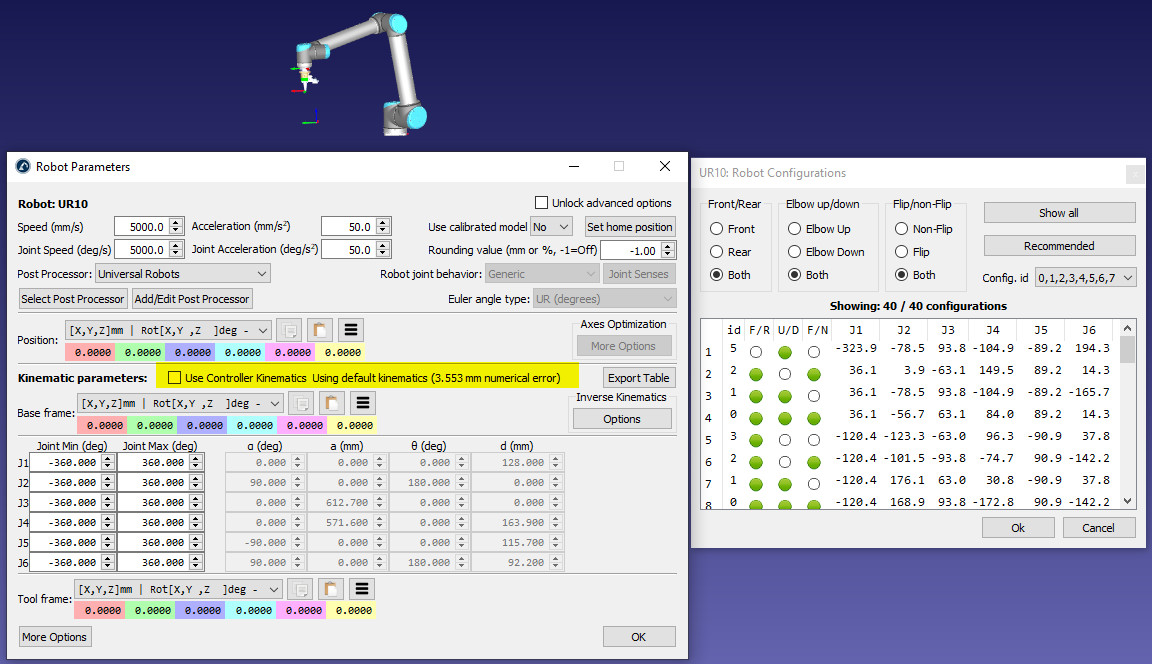This screenshot has width=1152, height=664.
Task: Select the Elbow Up radio button
Action: click(795, 229)
